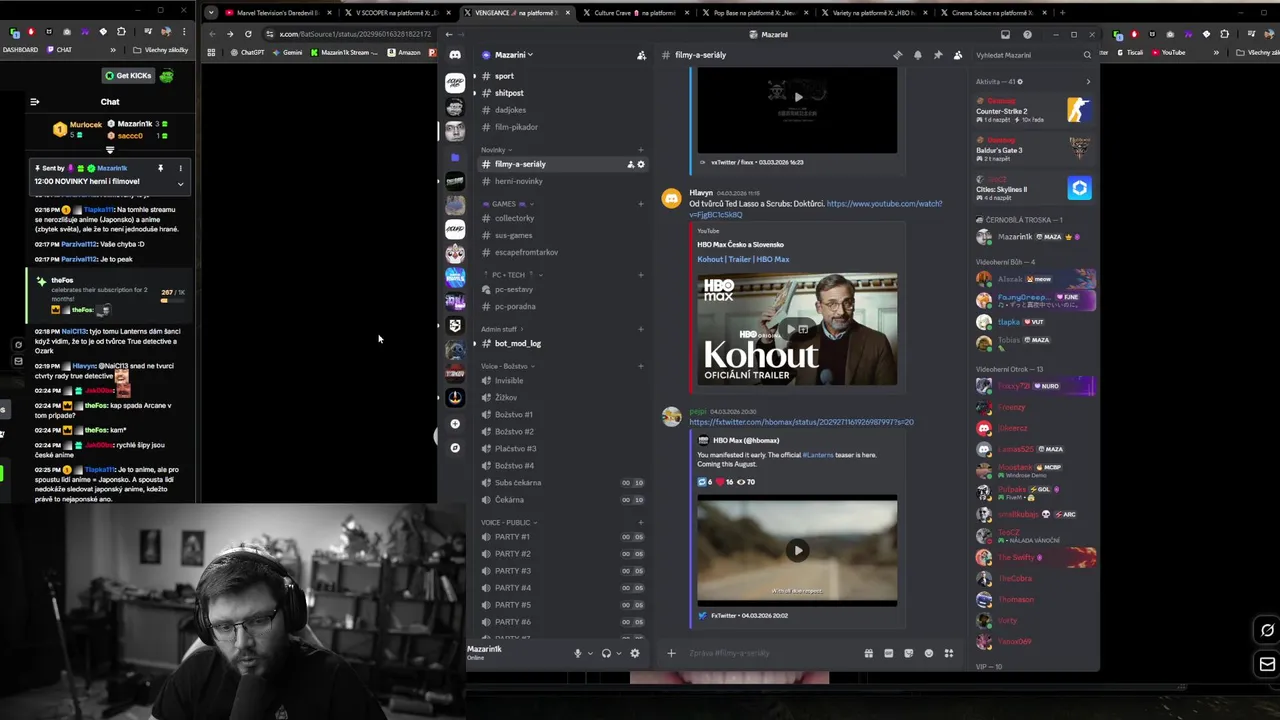Collapse the PC + TECH category

tap(512, 275)
